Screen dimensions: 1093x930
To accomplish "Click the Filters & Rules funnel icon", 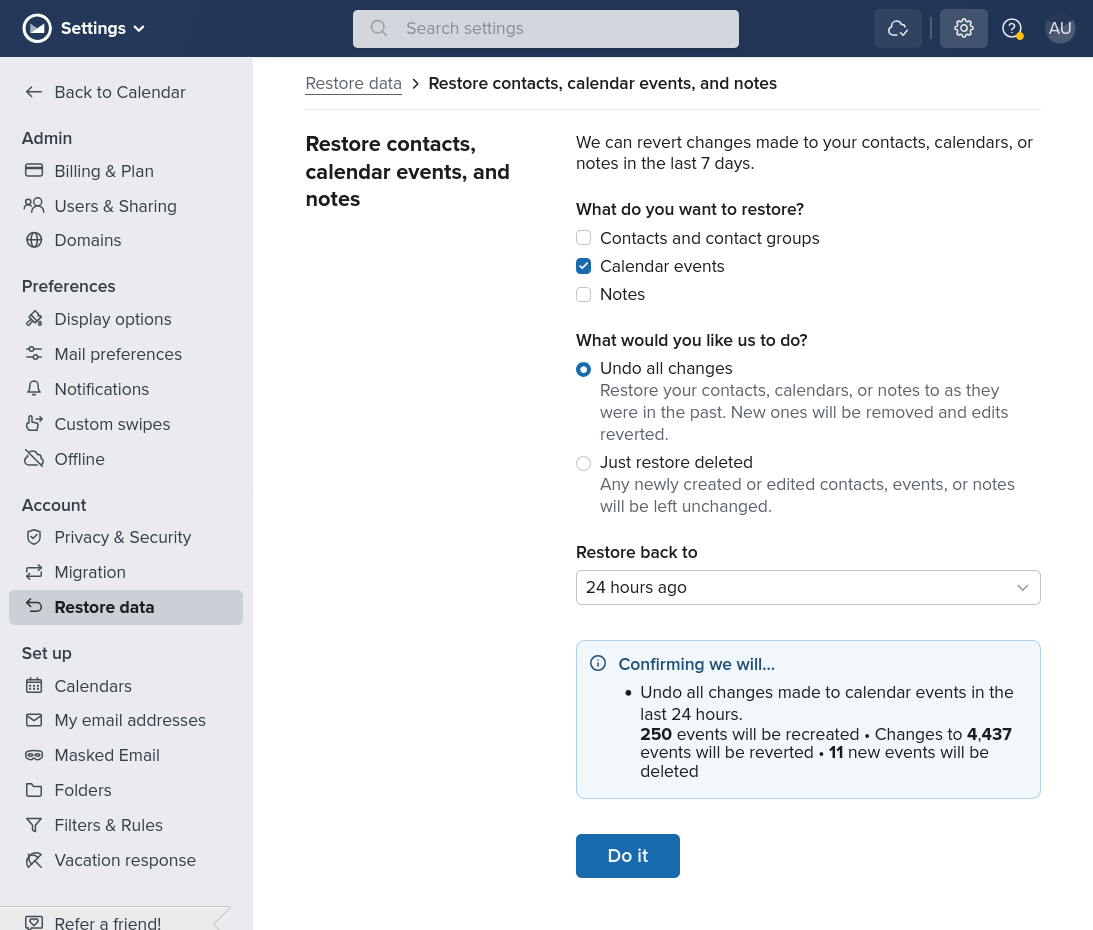I will 34,825.
